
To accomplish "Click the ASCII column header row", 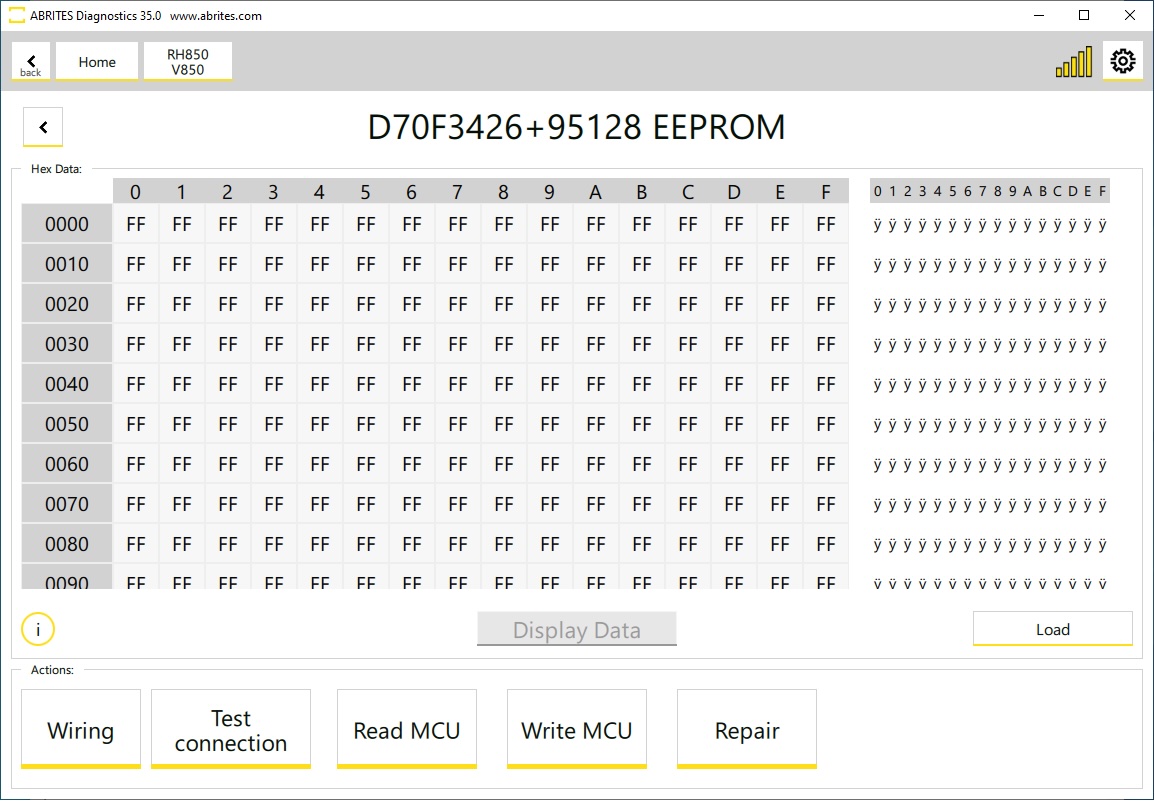I will click(989, 191).
